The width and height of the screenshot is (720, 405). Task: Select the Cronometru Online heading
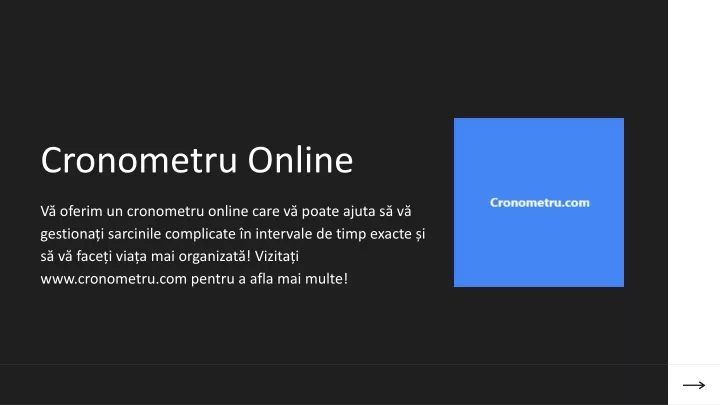(197, 160)
